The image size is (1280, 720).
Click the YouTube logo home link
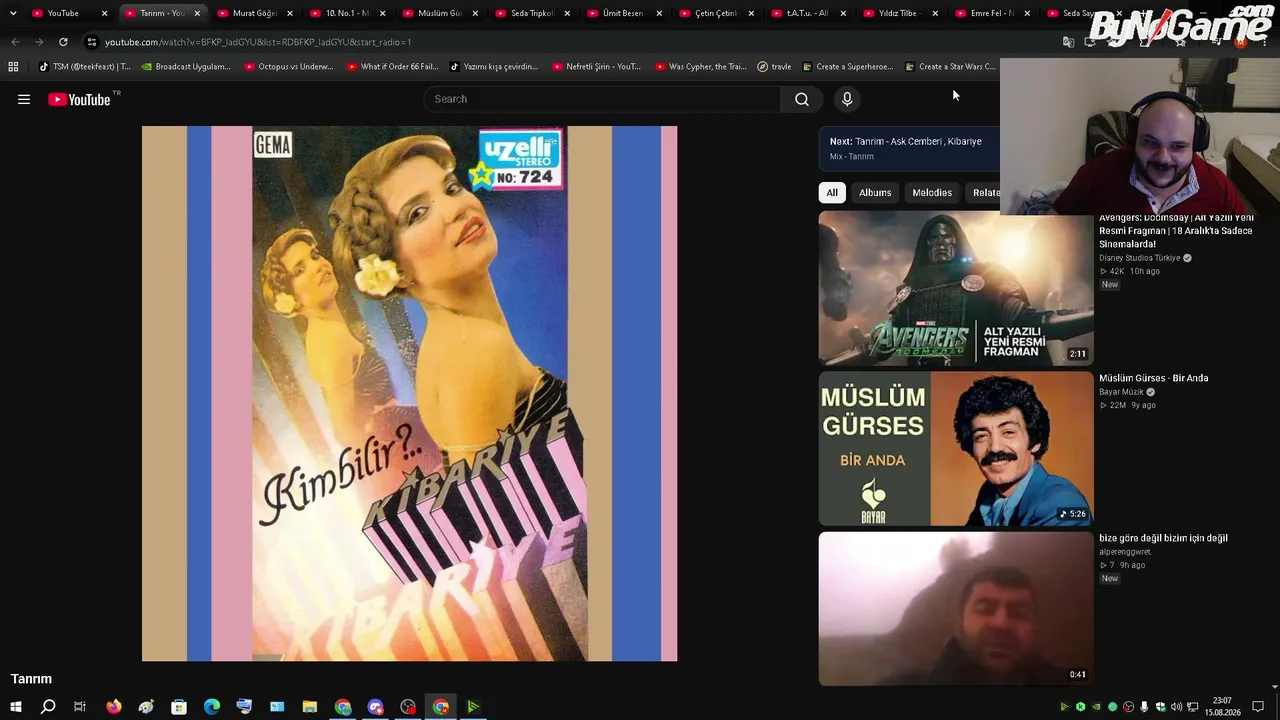[79, 99]
